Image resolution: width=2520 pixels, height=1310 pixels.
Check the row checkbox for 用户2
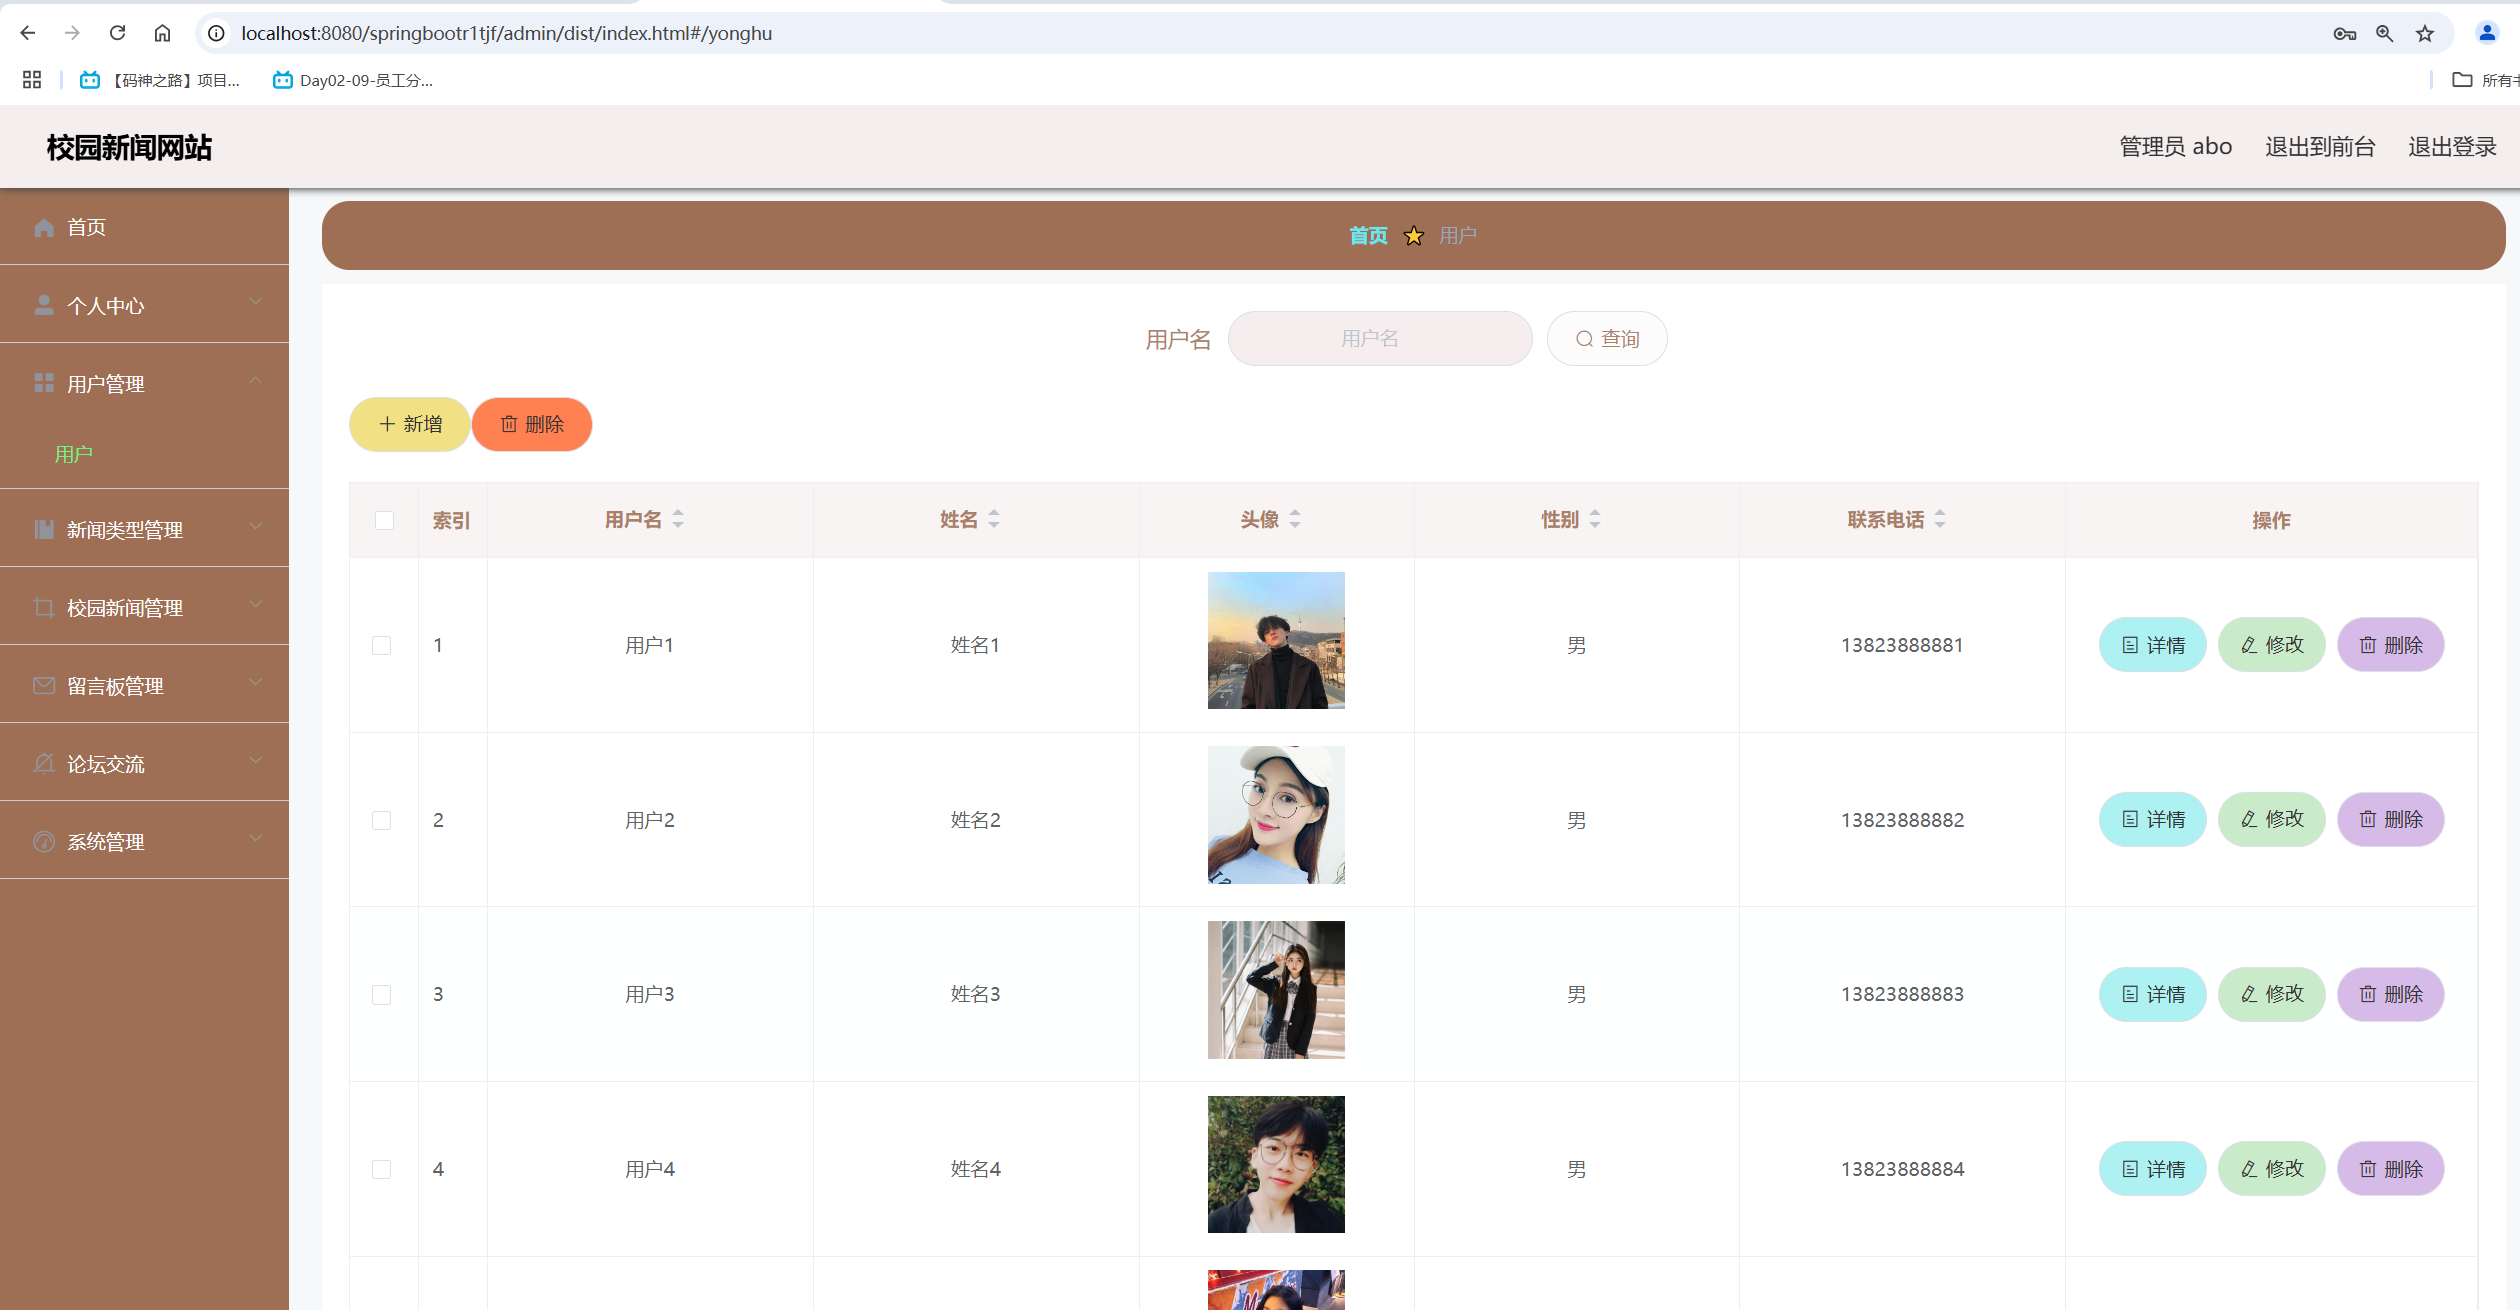pos(381,820)
